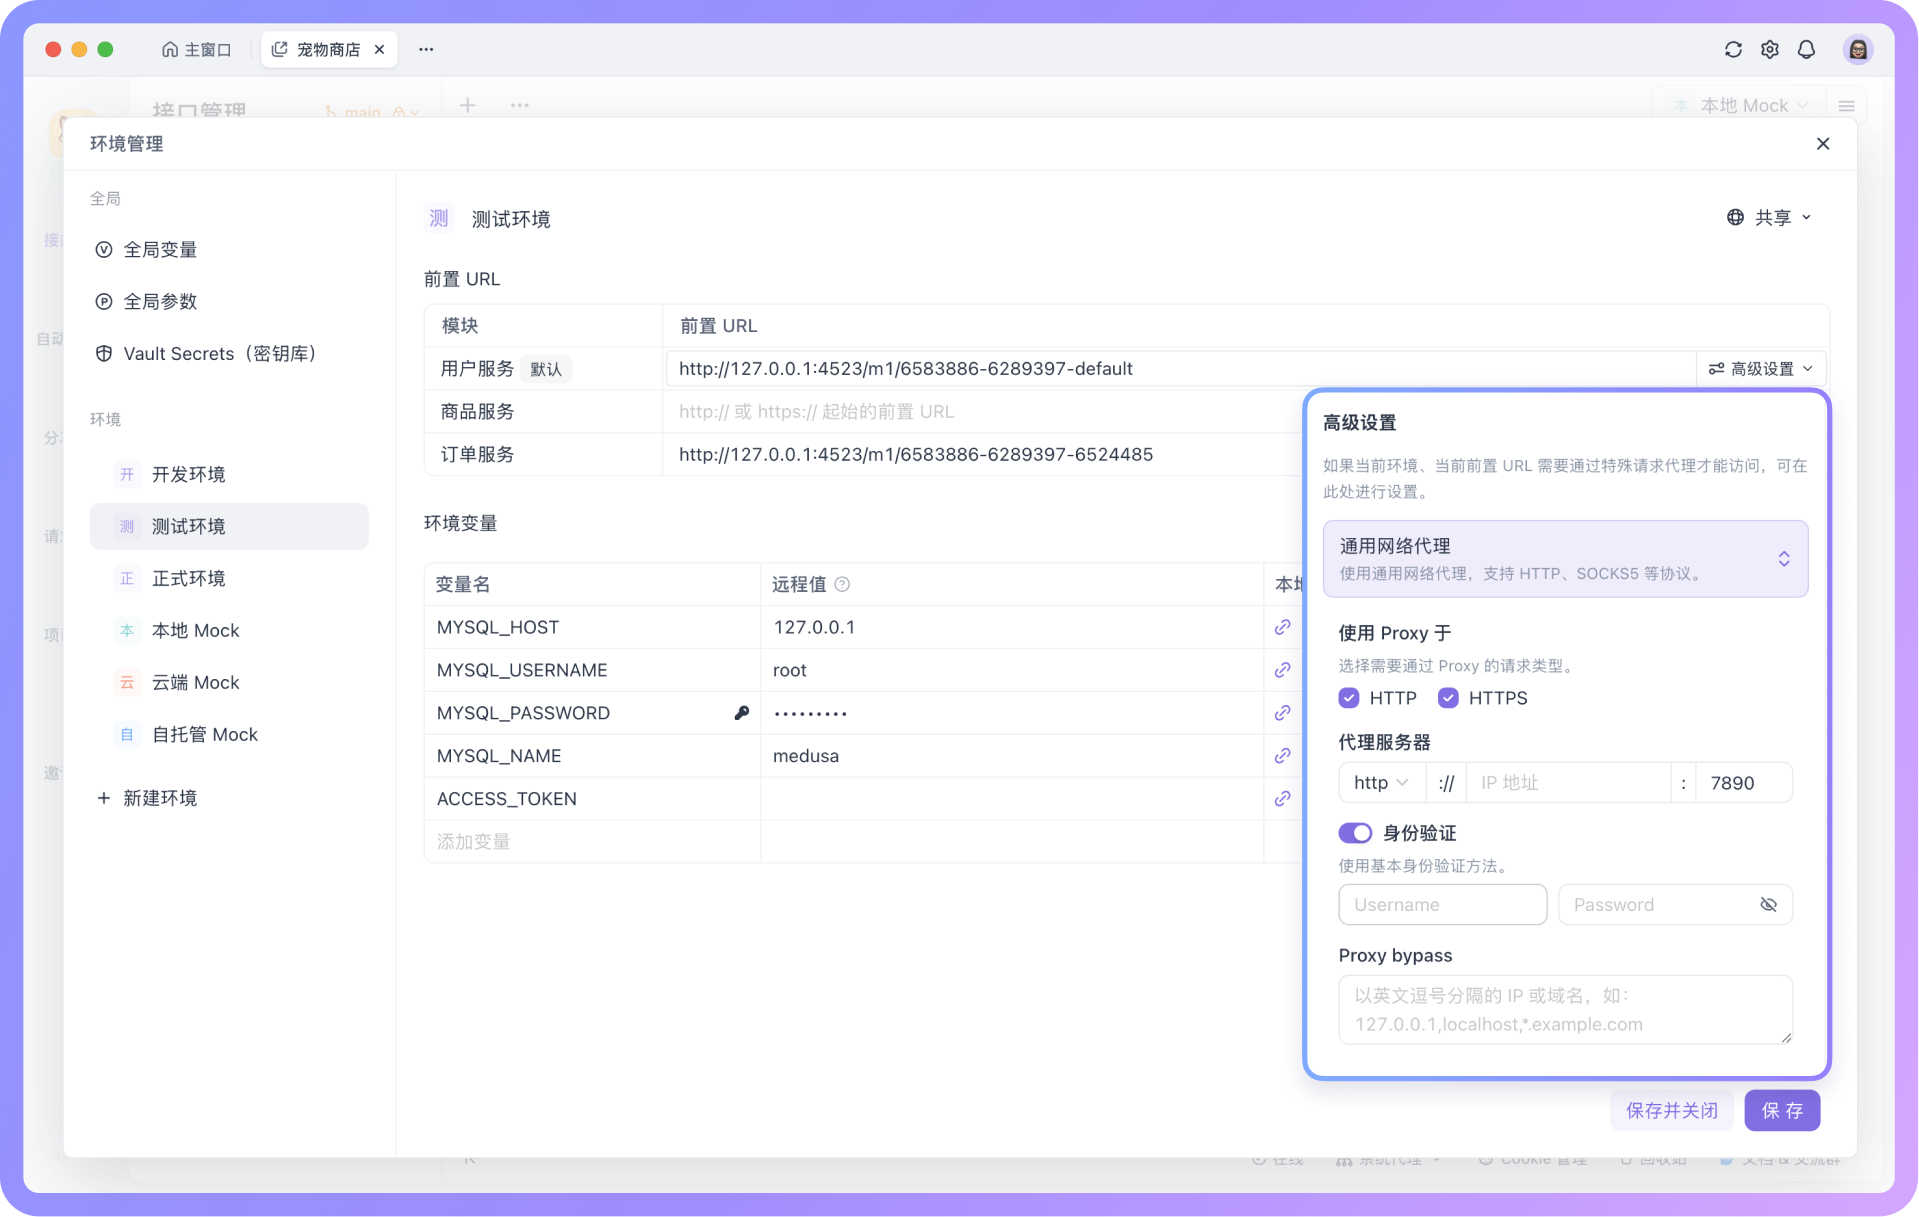The image size is (1919, 1217).
Task: Click the key icon on MYSQL_PASSWORD row
Action: [x=741, y=712]
